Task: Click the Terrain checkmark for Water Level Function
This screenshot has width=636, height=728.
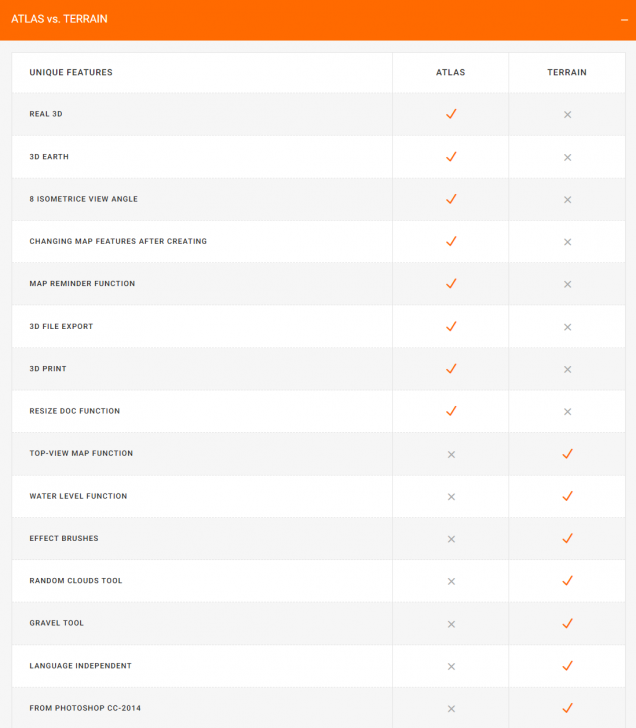Action: (x=567, y=496)
